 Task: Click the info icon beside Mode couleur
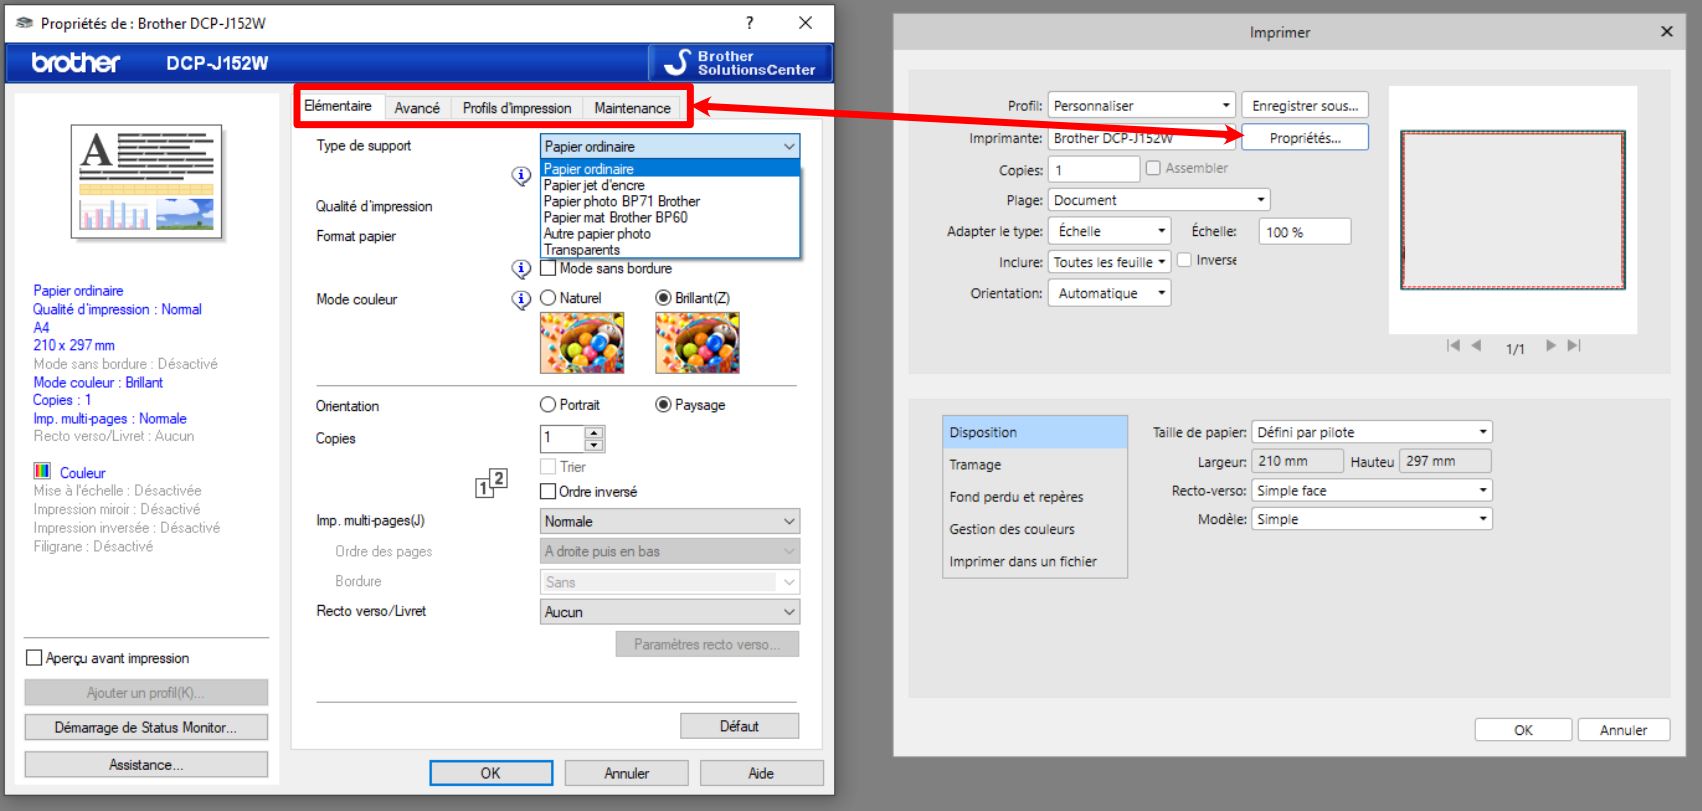coord(521,299)
